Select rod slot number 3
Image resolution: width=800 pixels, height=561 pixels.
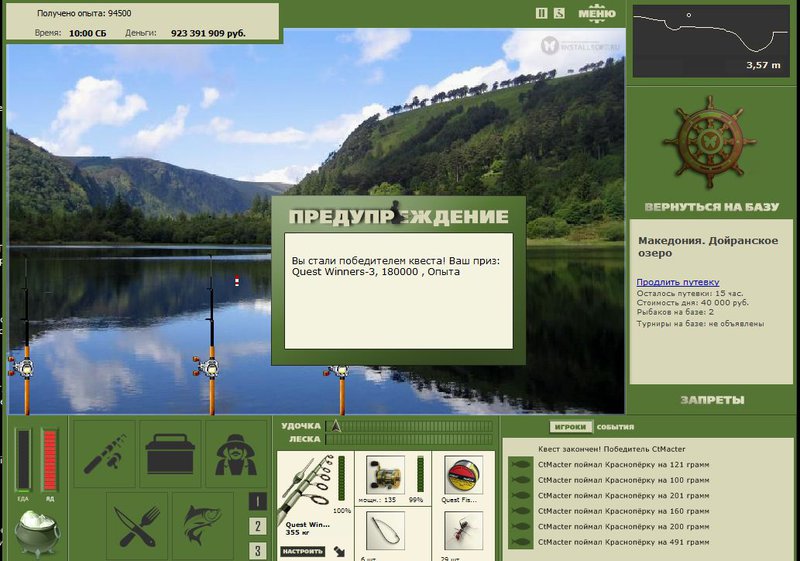[258, 551]
